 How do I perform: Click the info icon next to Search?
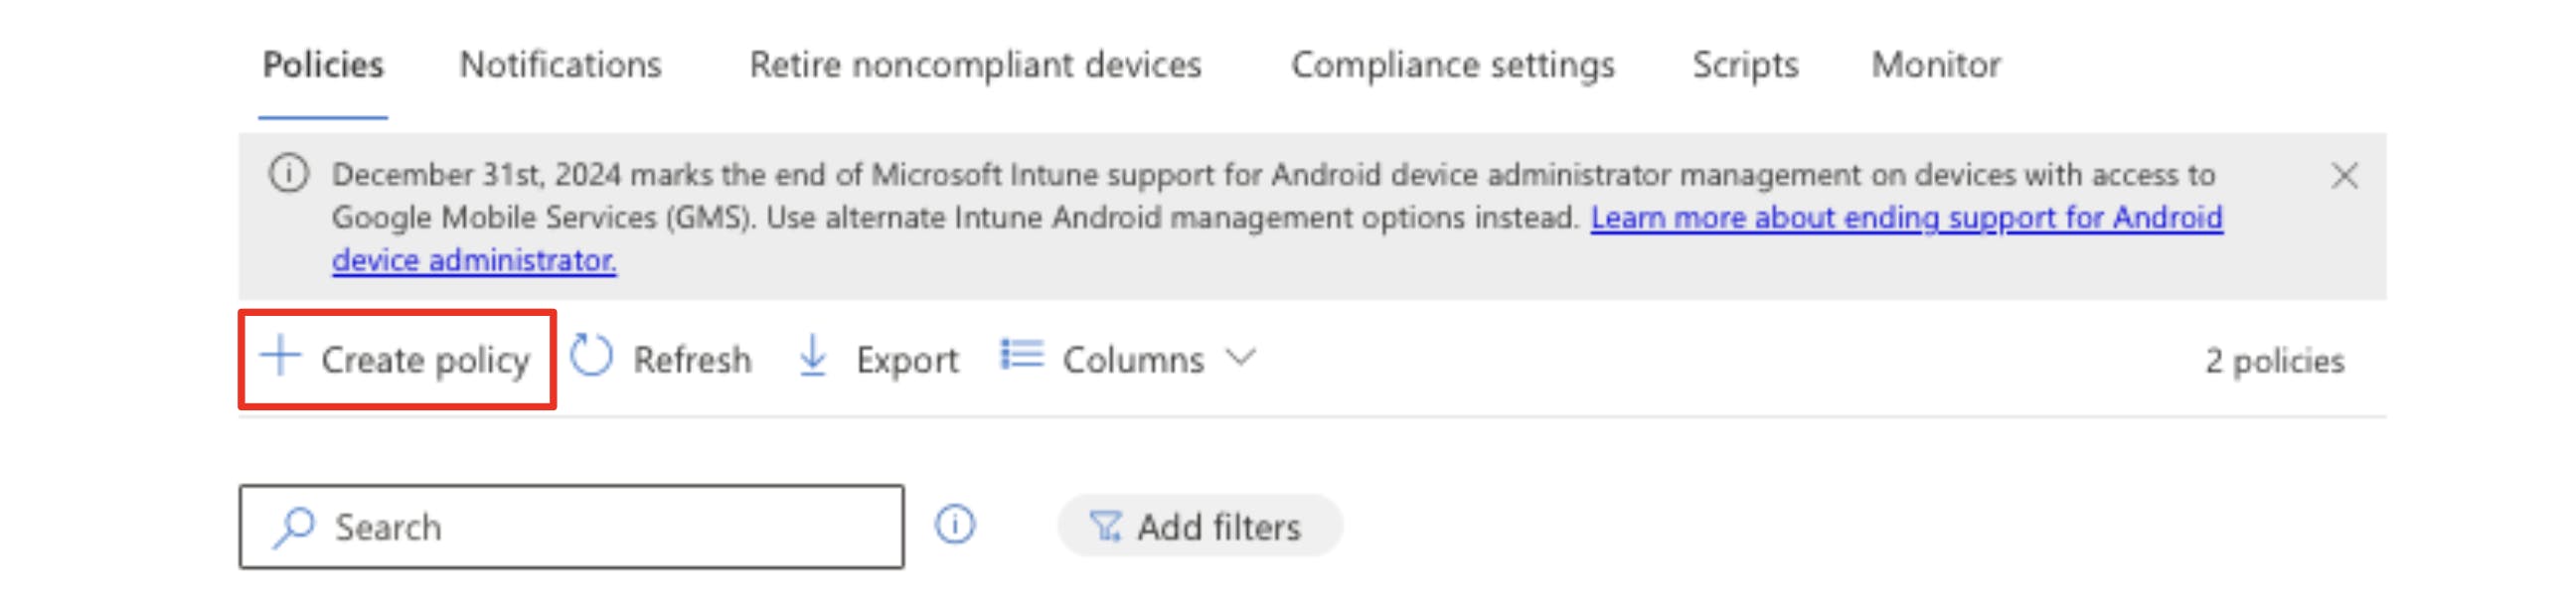[x=955, y=525]
